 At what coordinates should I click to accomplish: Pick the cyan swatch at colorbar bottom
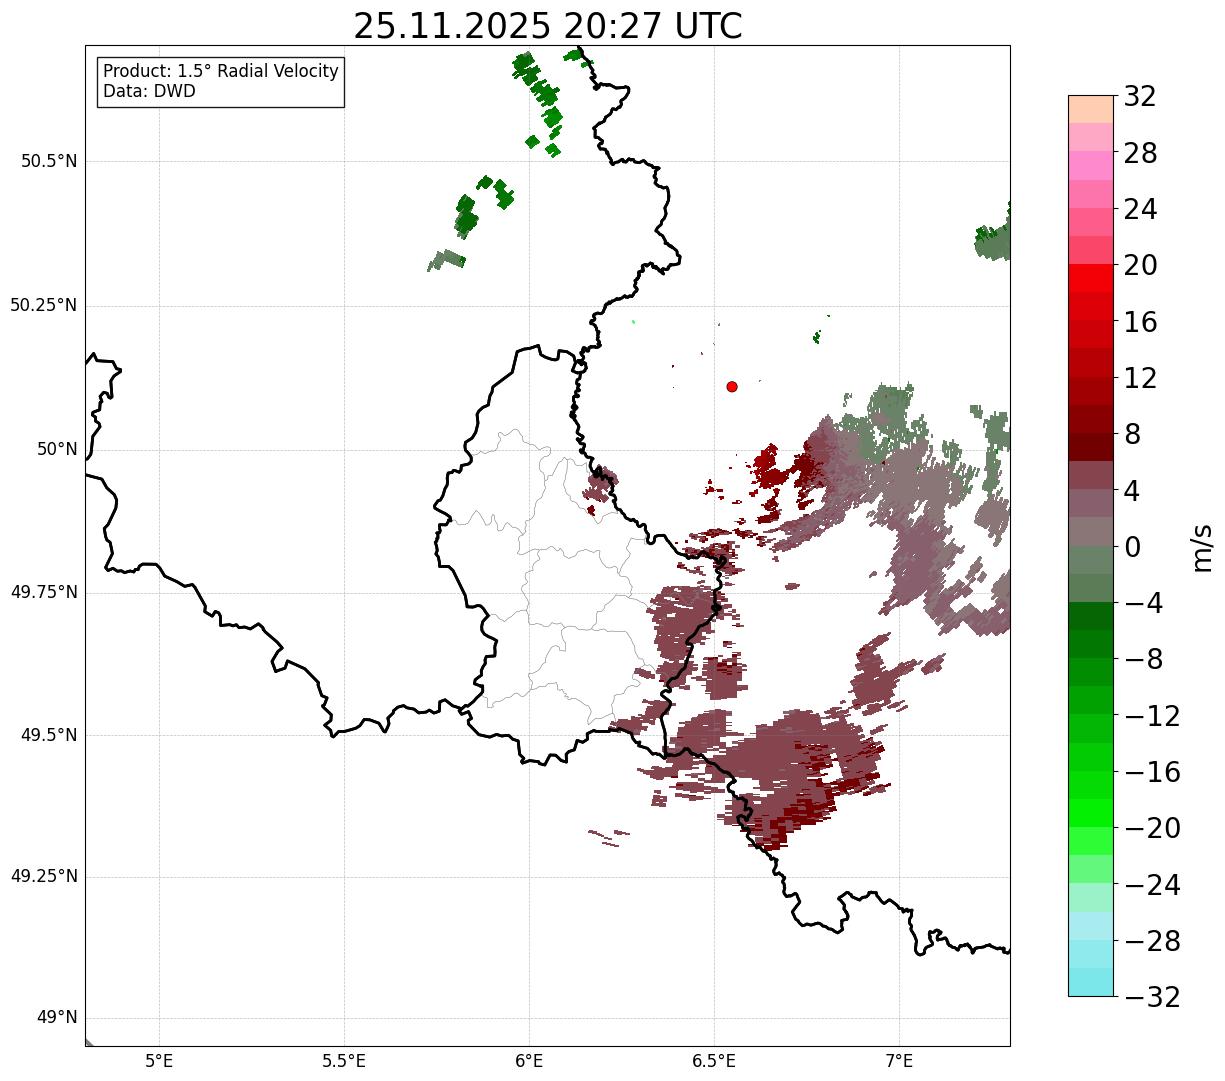1091,982
